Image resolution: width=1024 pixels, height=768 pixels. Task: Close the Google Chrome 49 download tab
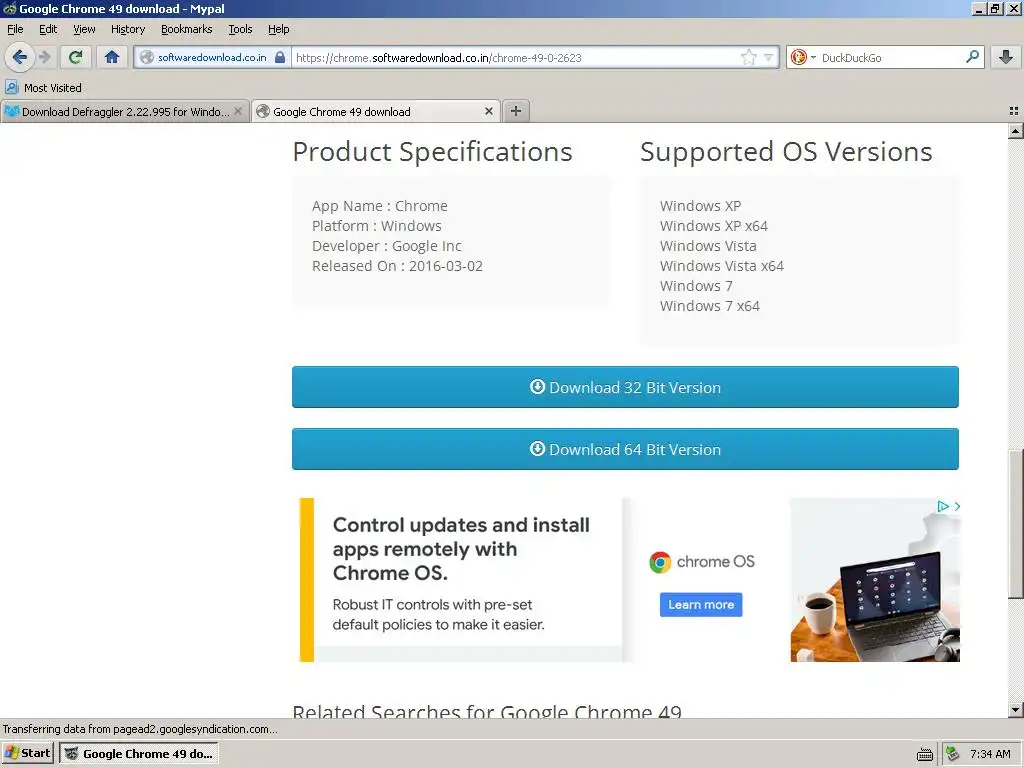point(488,112)
